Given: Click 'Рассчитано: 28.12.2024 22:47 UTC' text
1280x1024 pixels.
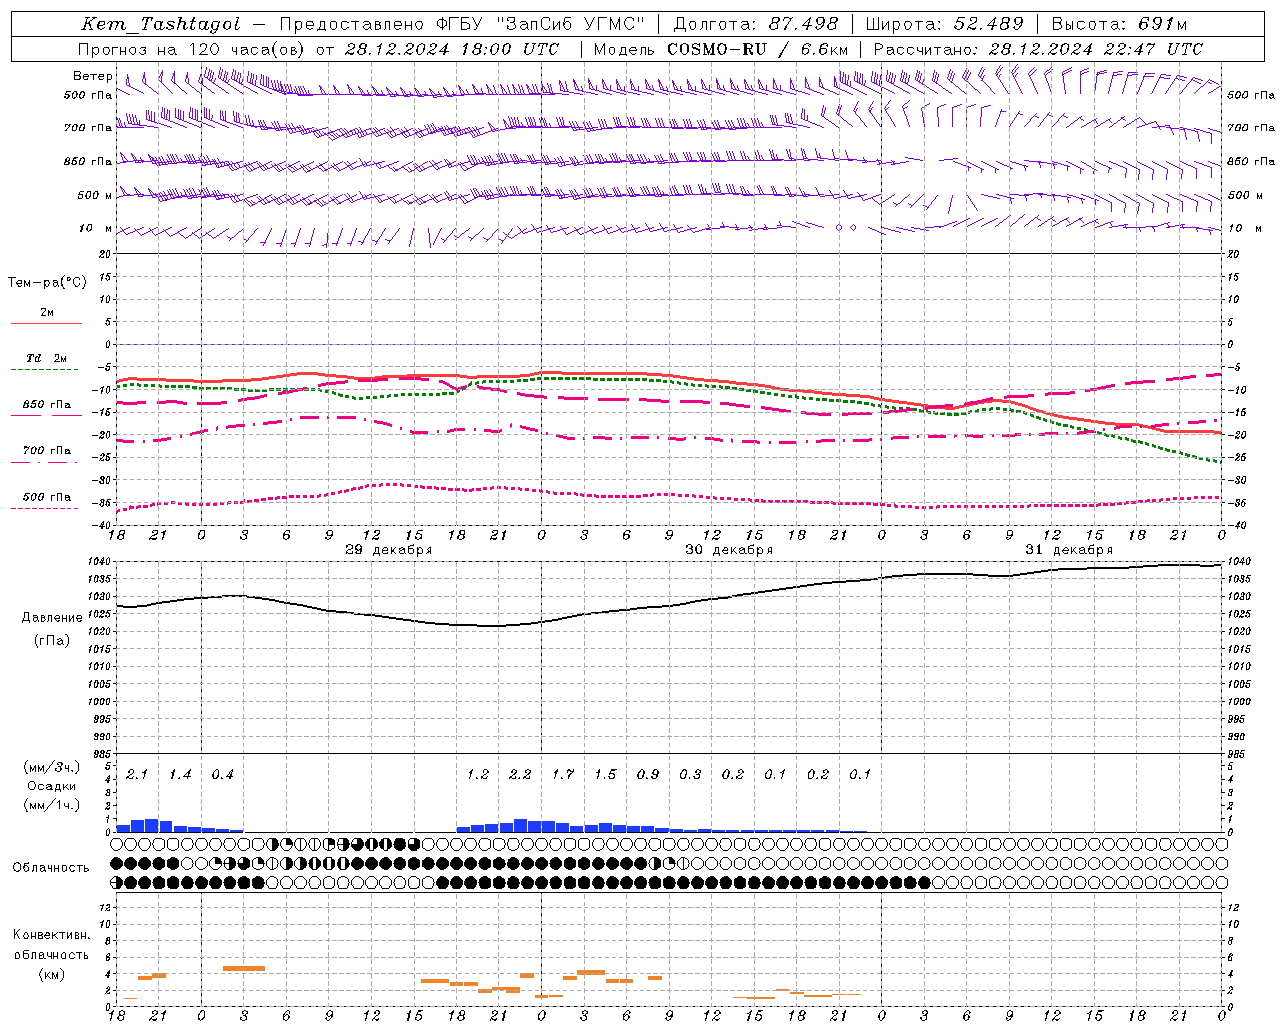Looking at the screenshot, I should pyautogui.click(x=1038, y=49).
